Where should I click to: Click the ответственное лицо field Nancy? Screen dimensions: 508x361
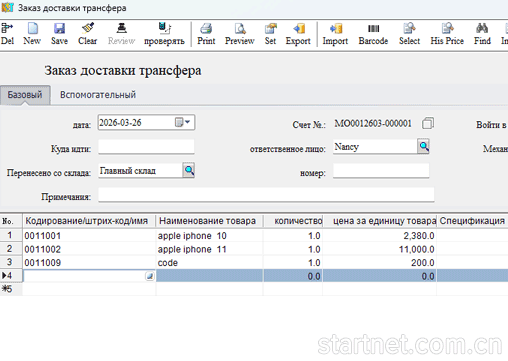click(x=375, y=147)
